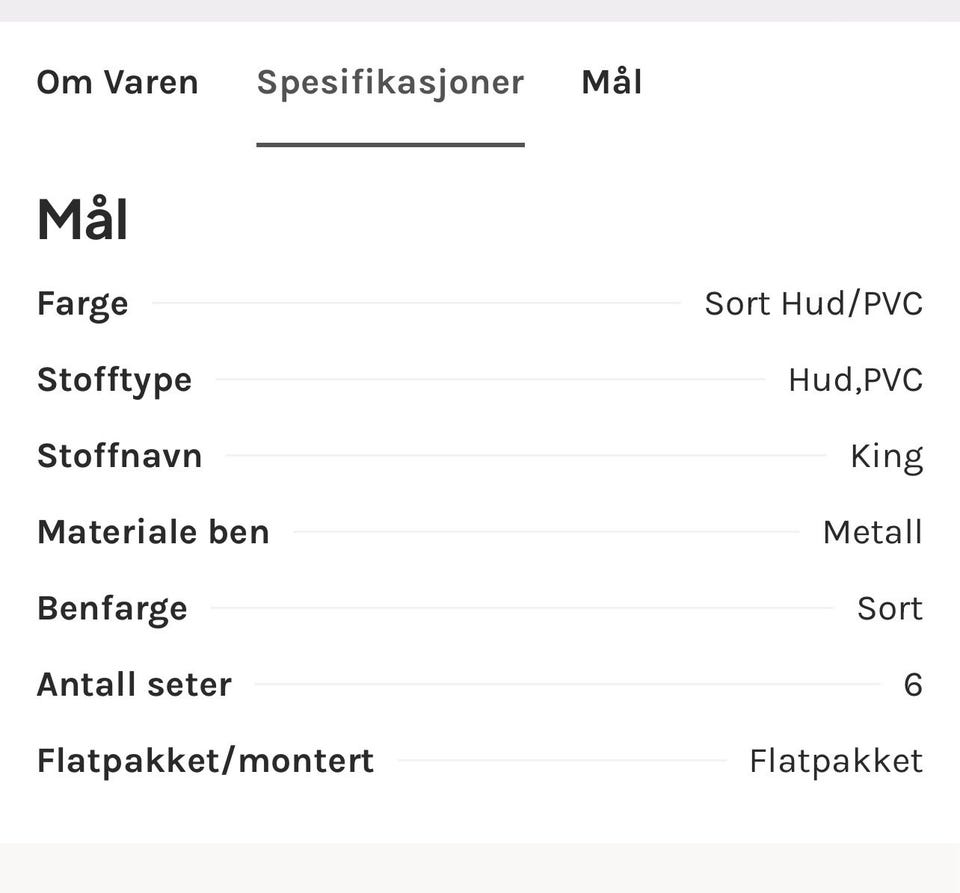Click the Stofftype label
Viewport: 960px width, 893px height.
[114, 380]
